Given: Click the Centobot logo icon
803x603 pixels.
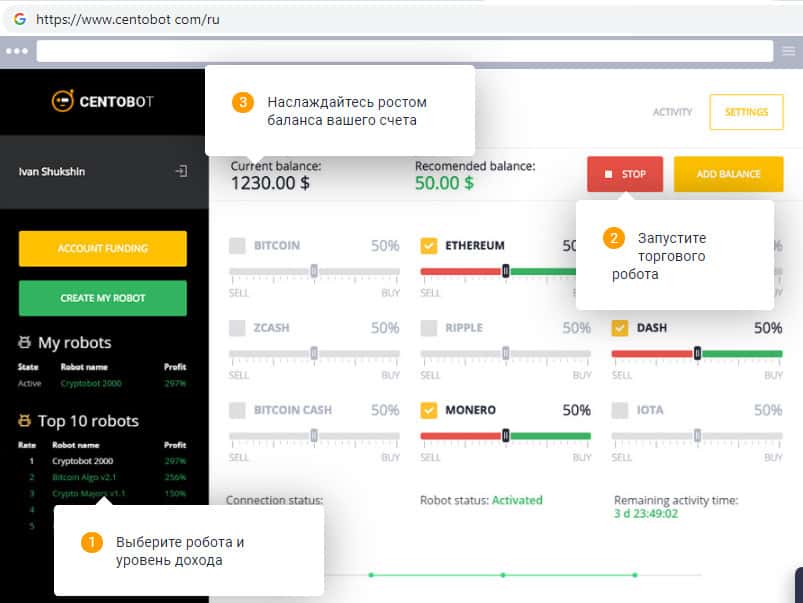Looking at the screenshot, I should pos(62,100).
